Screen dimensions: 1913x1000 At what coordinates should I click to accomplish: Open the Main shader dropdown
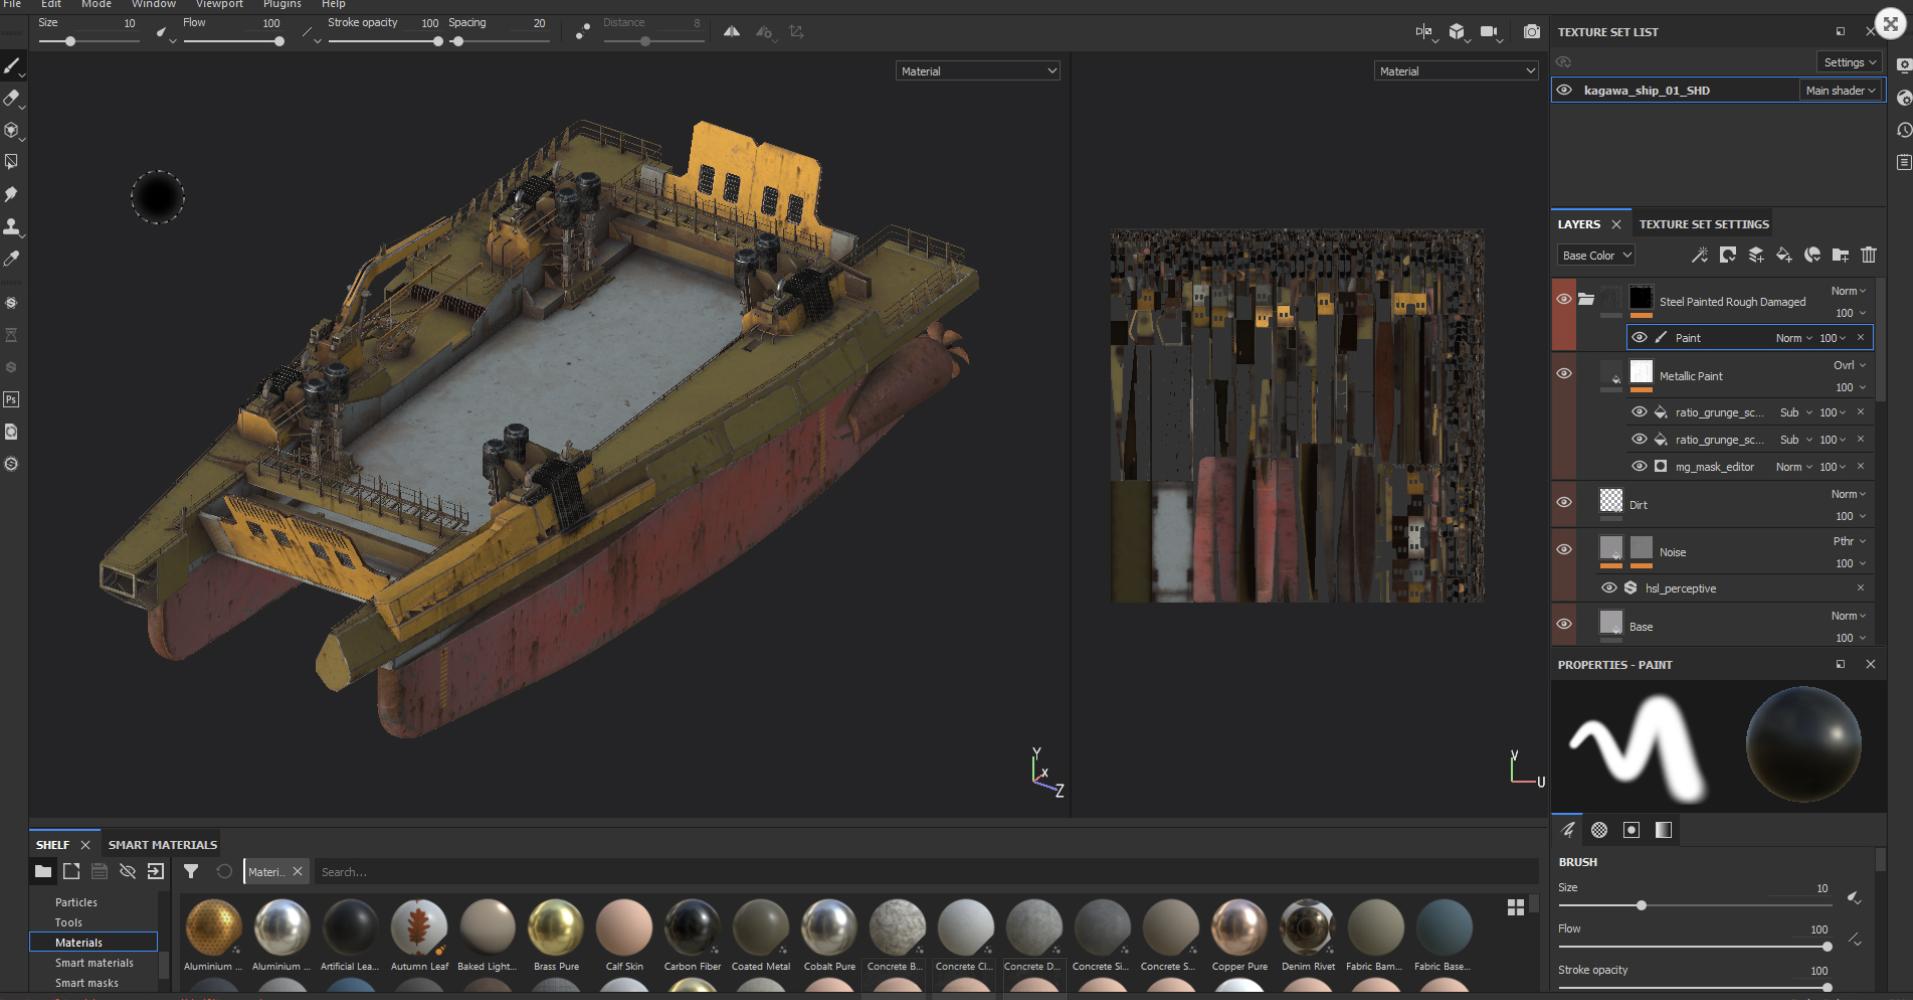1840,90
